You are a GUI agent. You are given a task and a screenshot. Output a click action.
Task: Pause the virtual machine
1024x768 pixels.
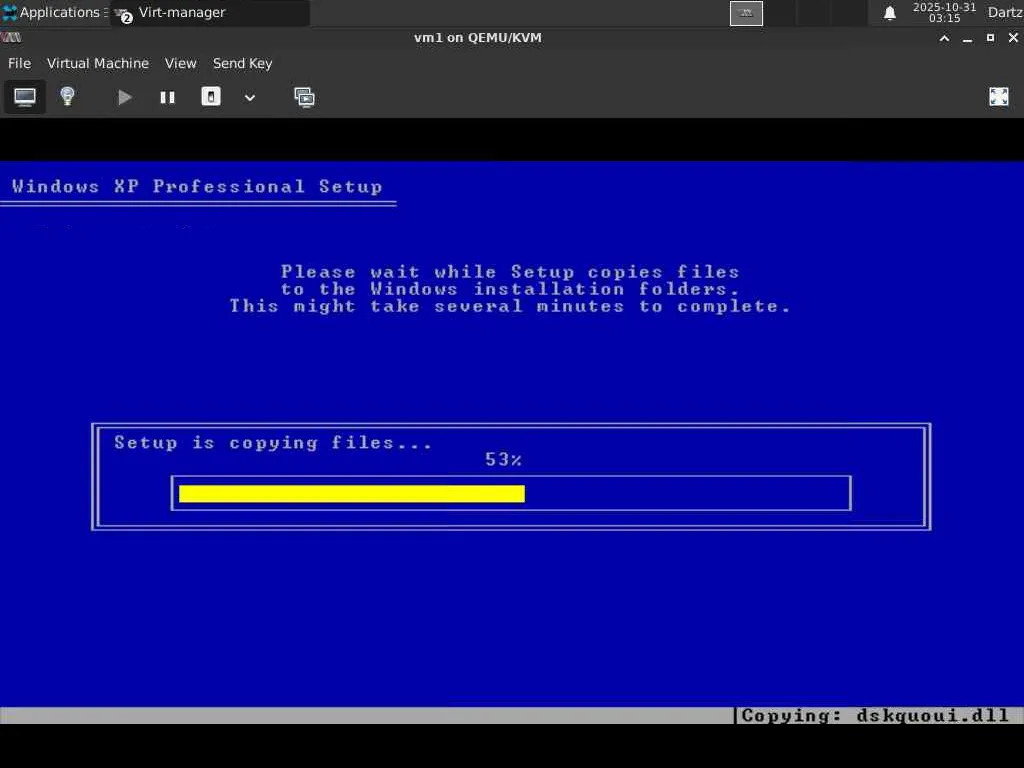point(167,97)
